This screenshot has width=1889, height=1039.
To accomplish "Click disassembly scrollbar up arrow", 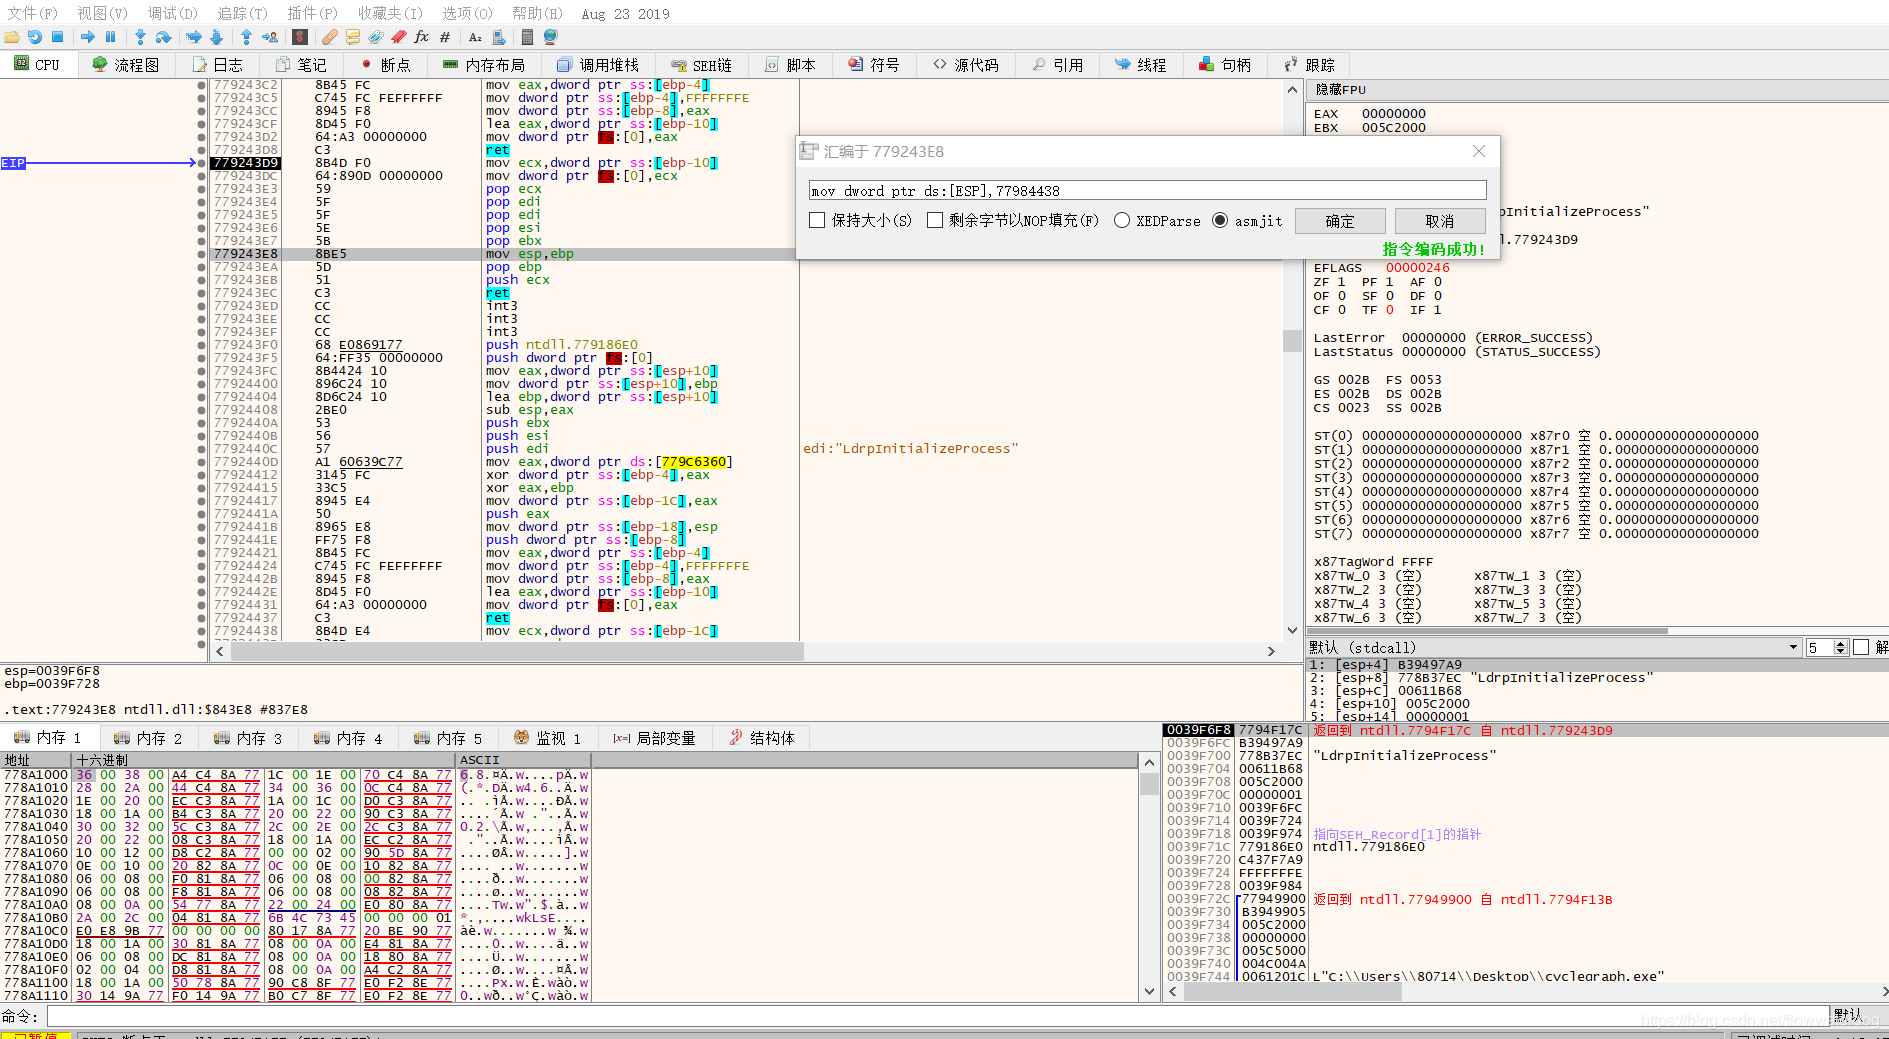I will point(1292,89).
